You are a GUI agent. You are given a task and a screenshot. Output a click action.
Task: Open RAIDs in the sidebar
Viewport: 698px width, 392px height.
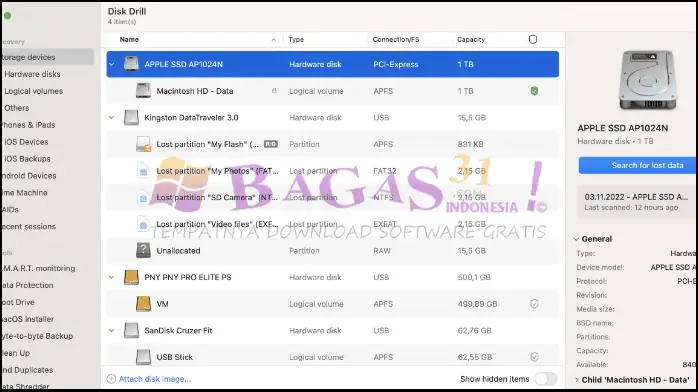pos(10,210)
